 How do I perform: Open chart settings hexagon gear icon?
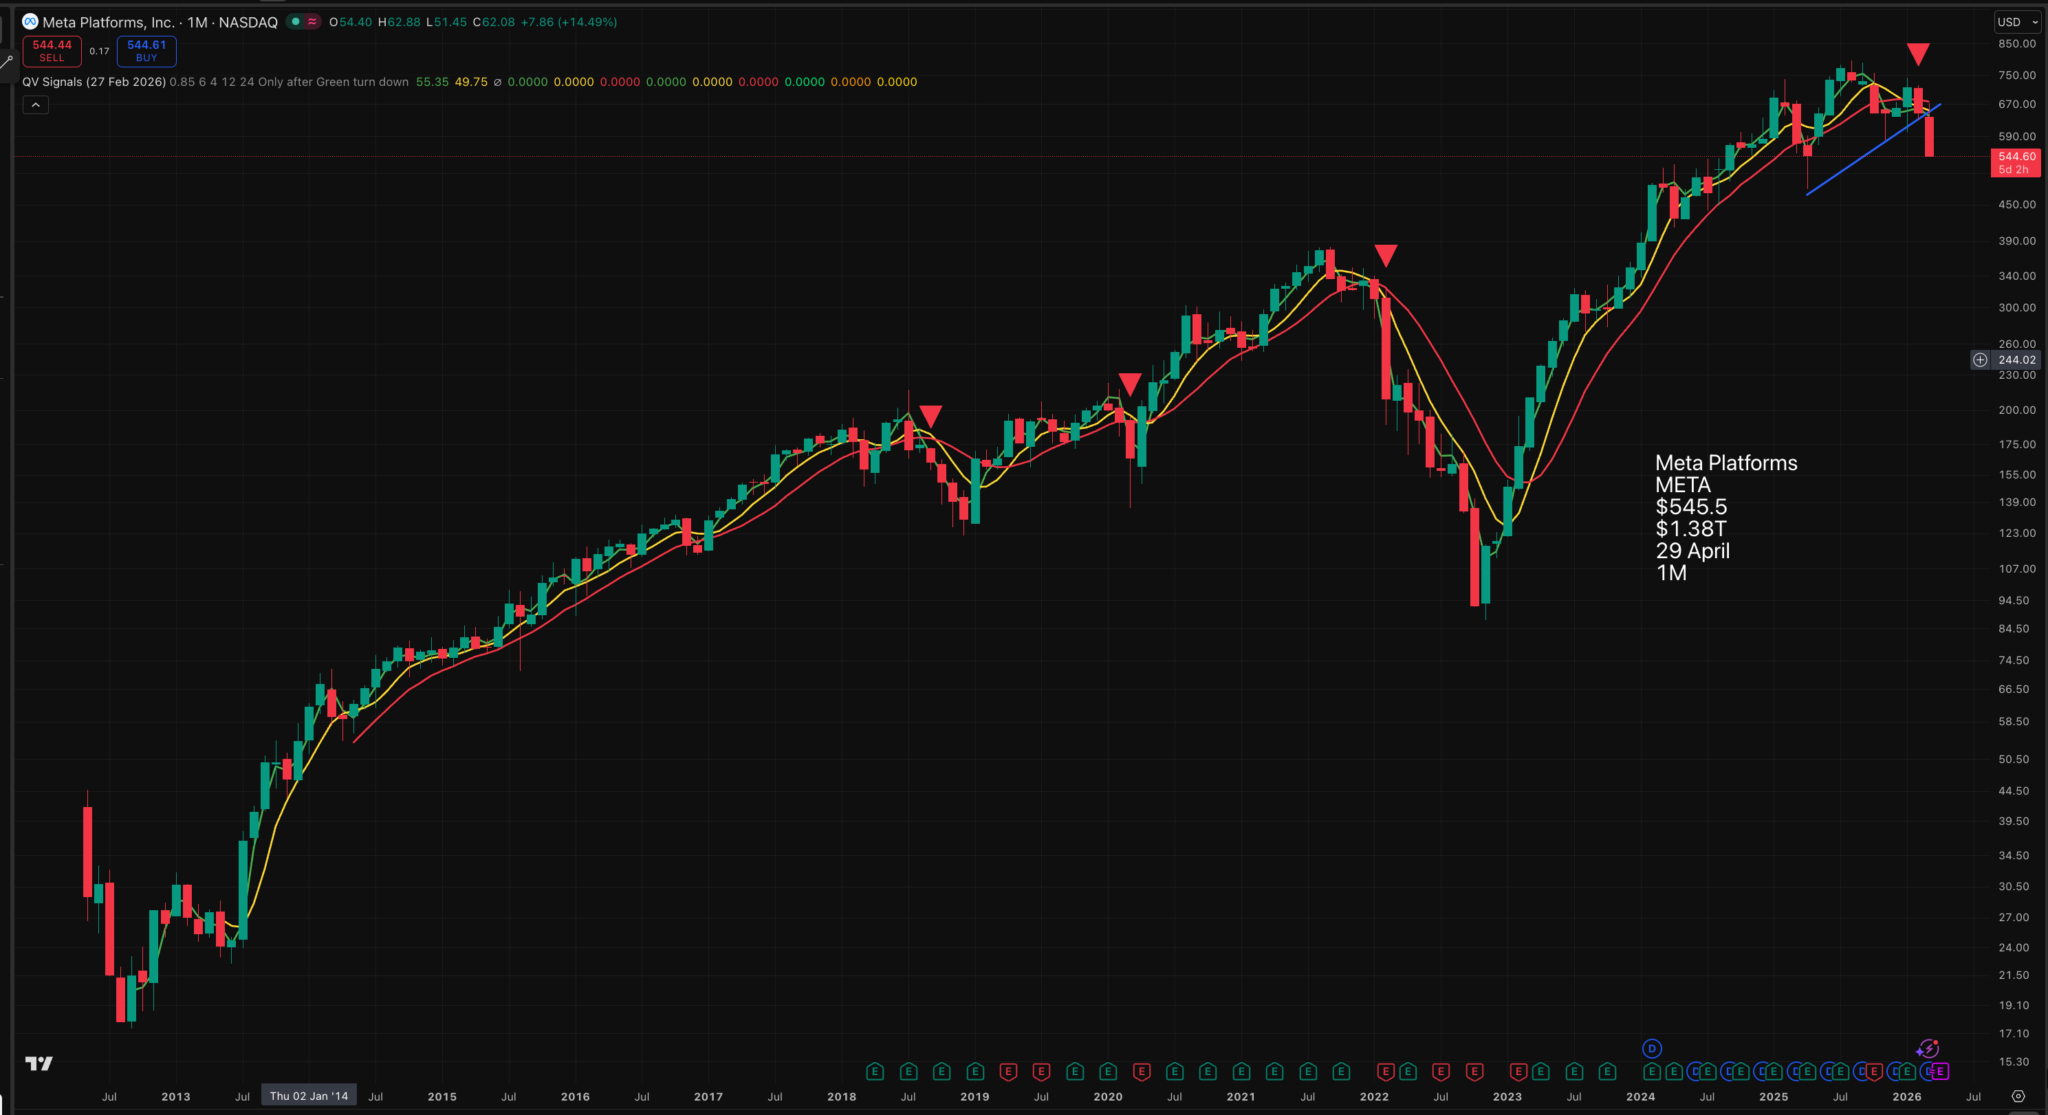[x=2018, y=1096]
